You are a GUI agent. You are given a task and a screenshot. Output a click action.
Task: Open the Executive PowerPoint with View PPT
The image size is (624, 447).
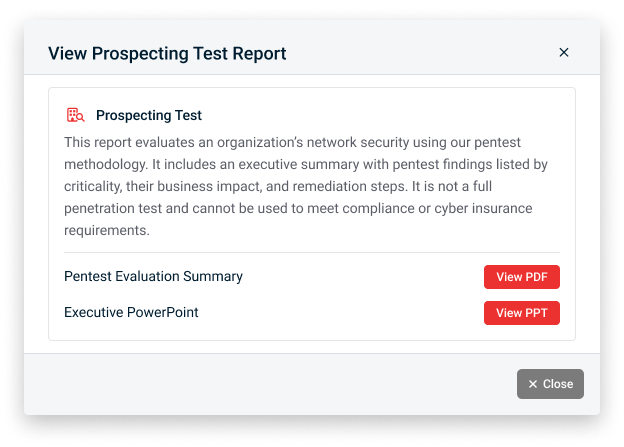[521, 313]
